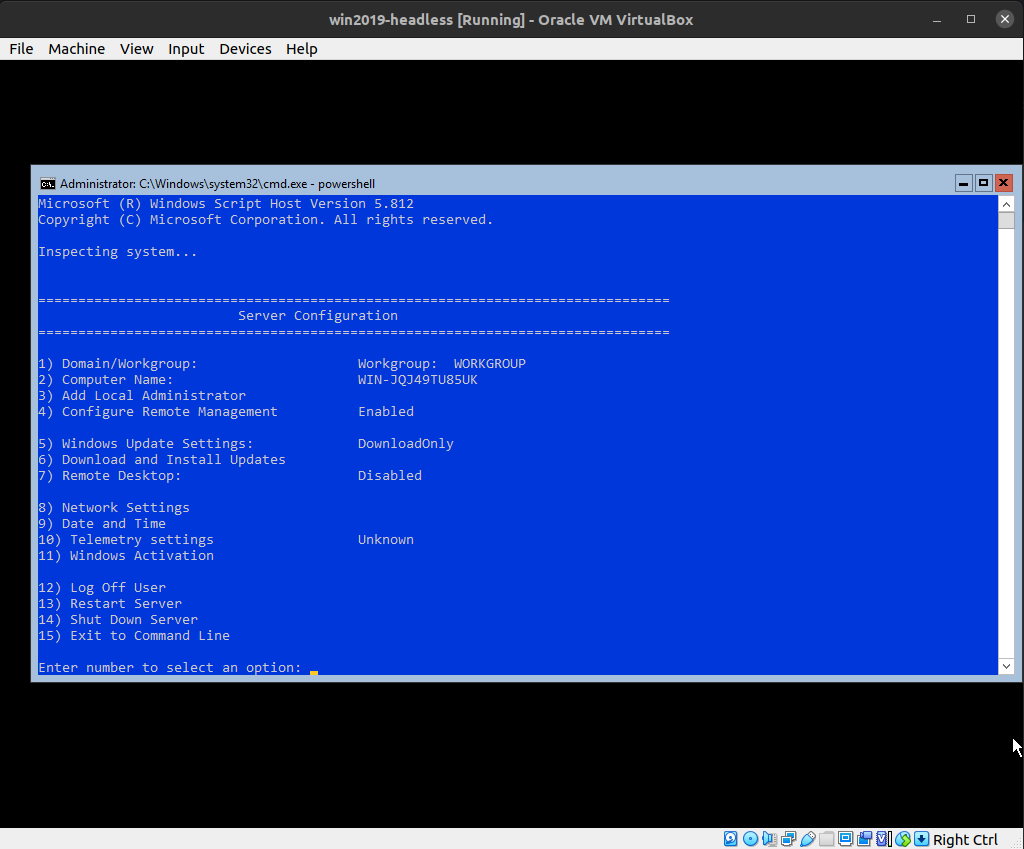Click the 'Server Configuration' heading
Image resolution: width=1024 pixels, height=849 pixels.
[318, 315]
